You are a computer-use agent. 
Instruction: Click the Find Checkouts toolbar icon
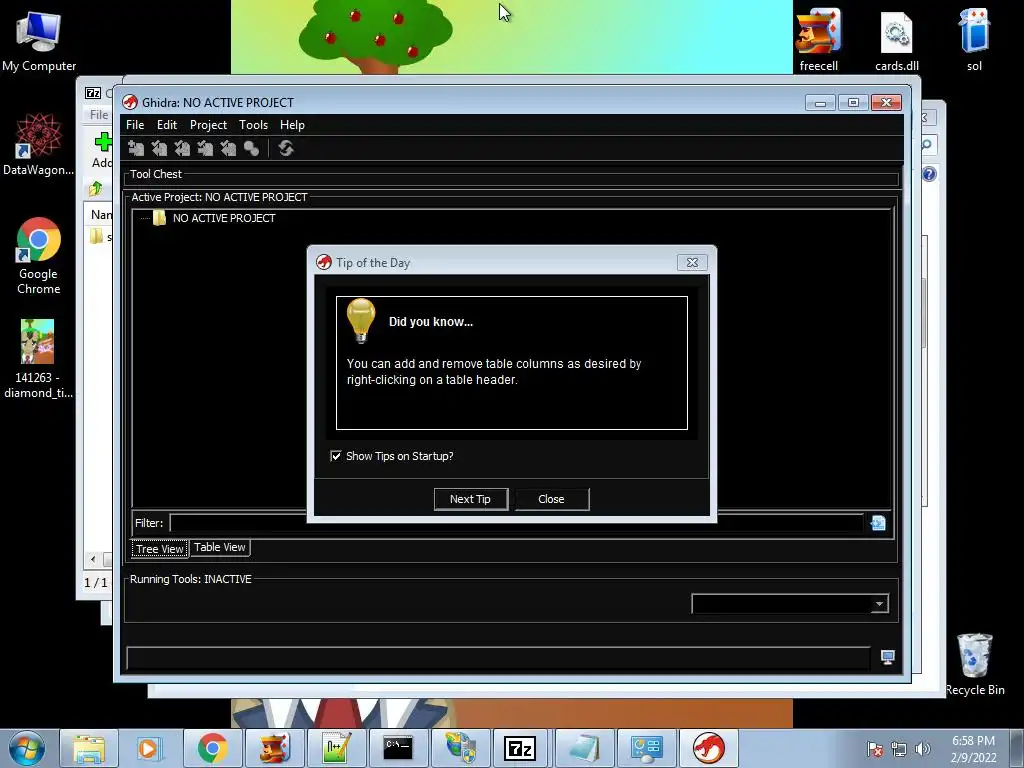pyautogui.click(x=251, y=148)
